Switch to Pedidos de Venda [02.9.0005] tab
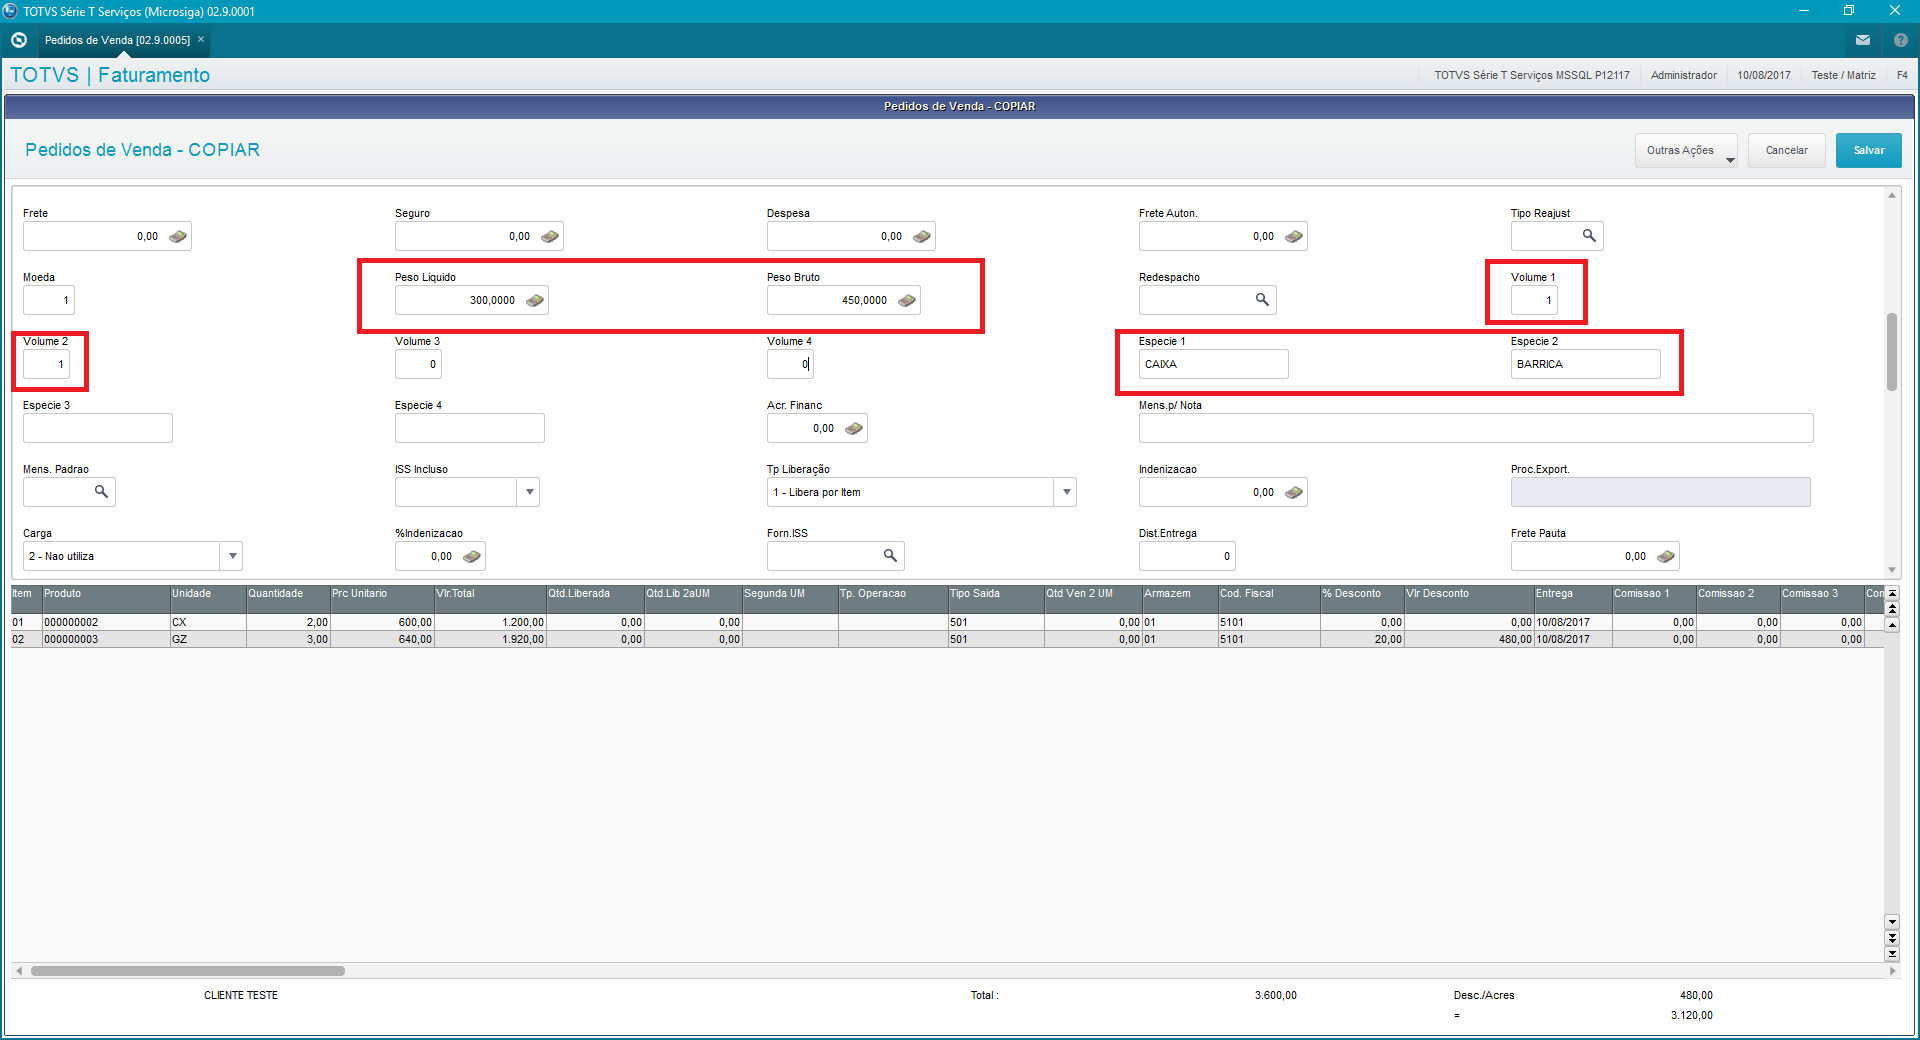This screenshot has width=1920, height=1040. (x=117, y=40)
